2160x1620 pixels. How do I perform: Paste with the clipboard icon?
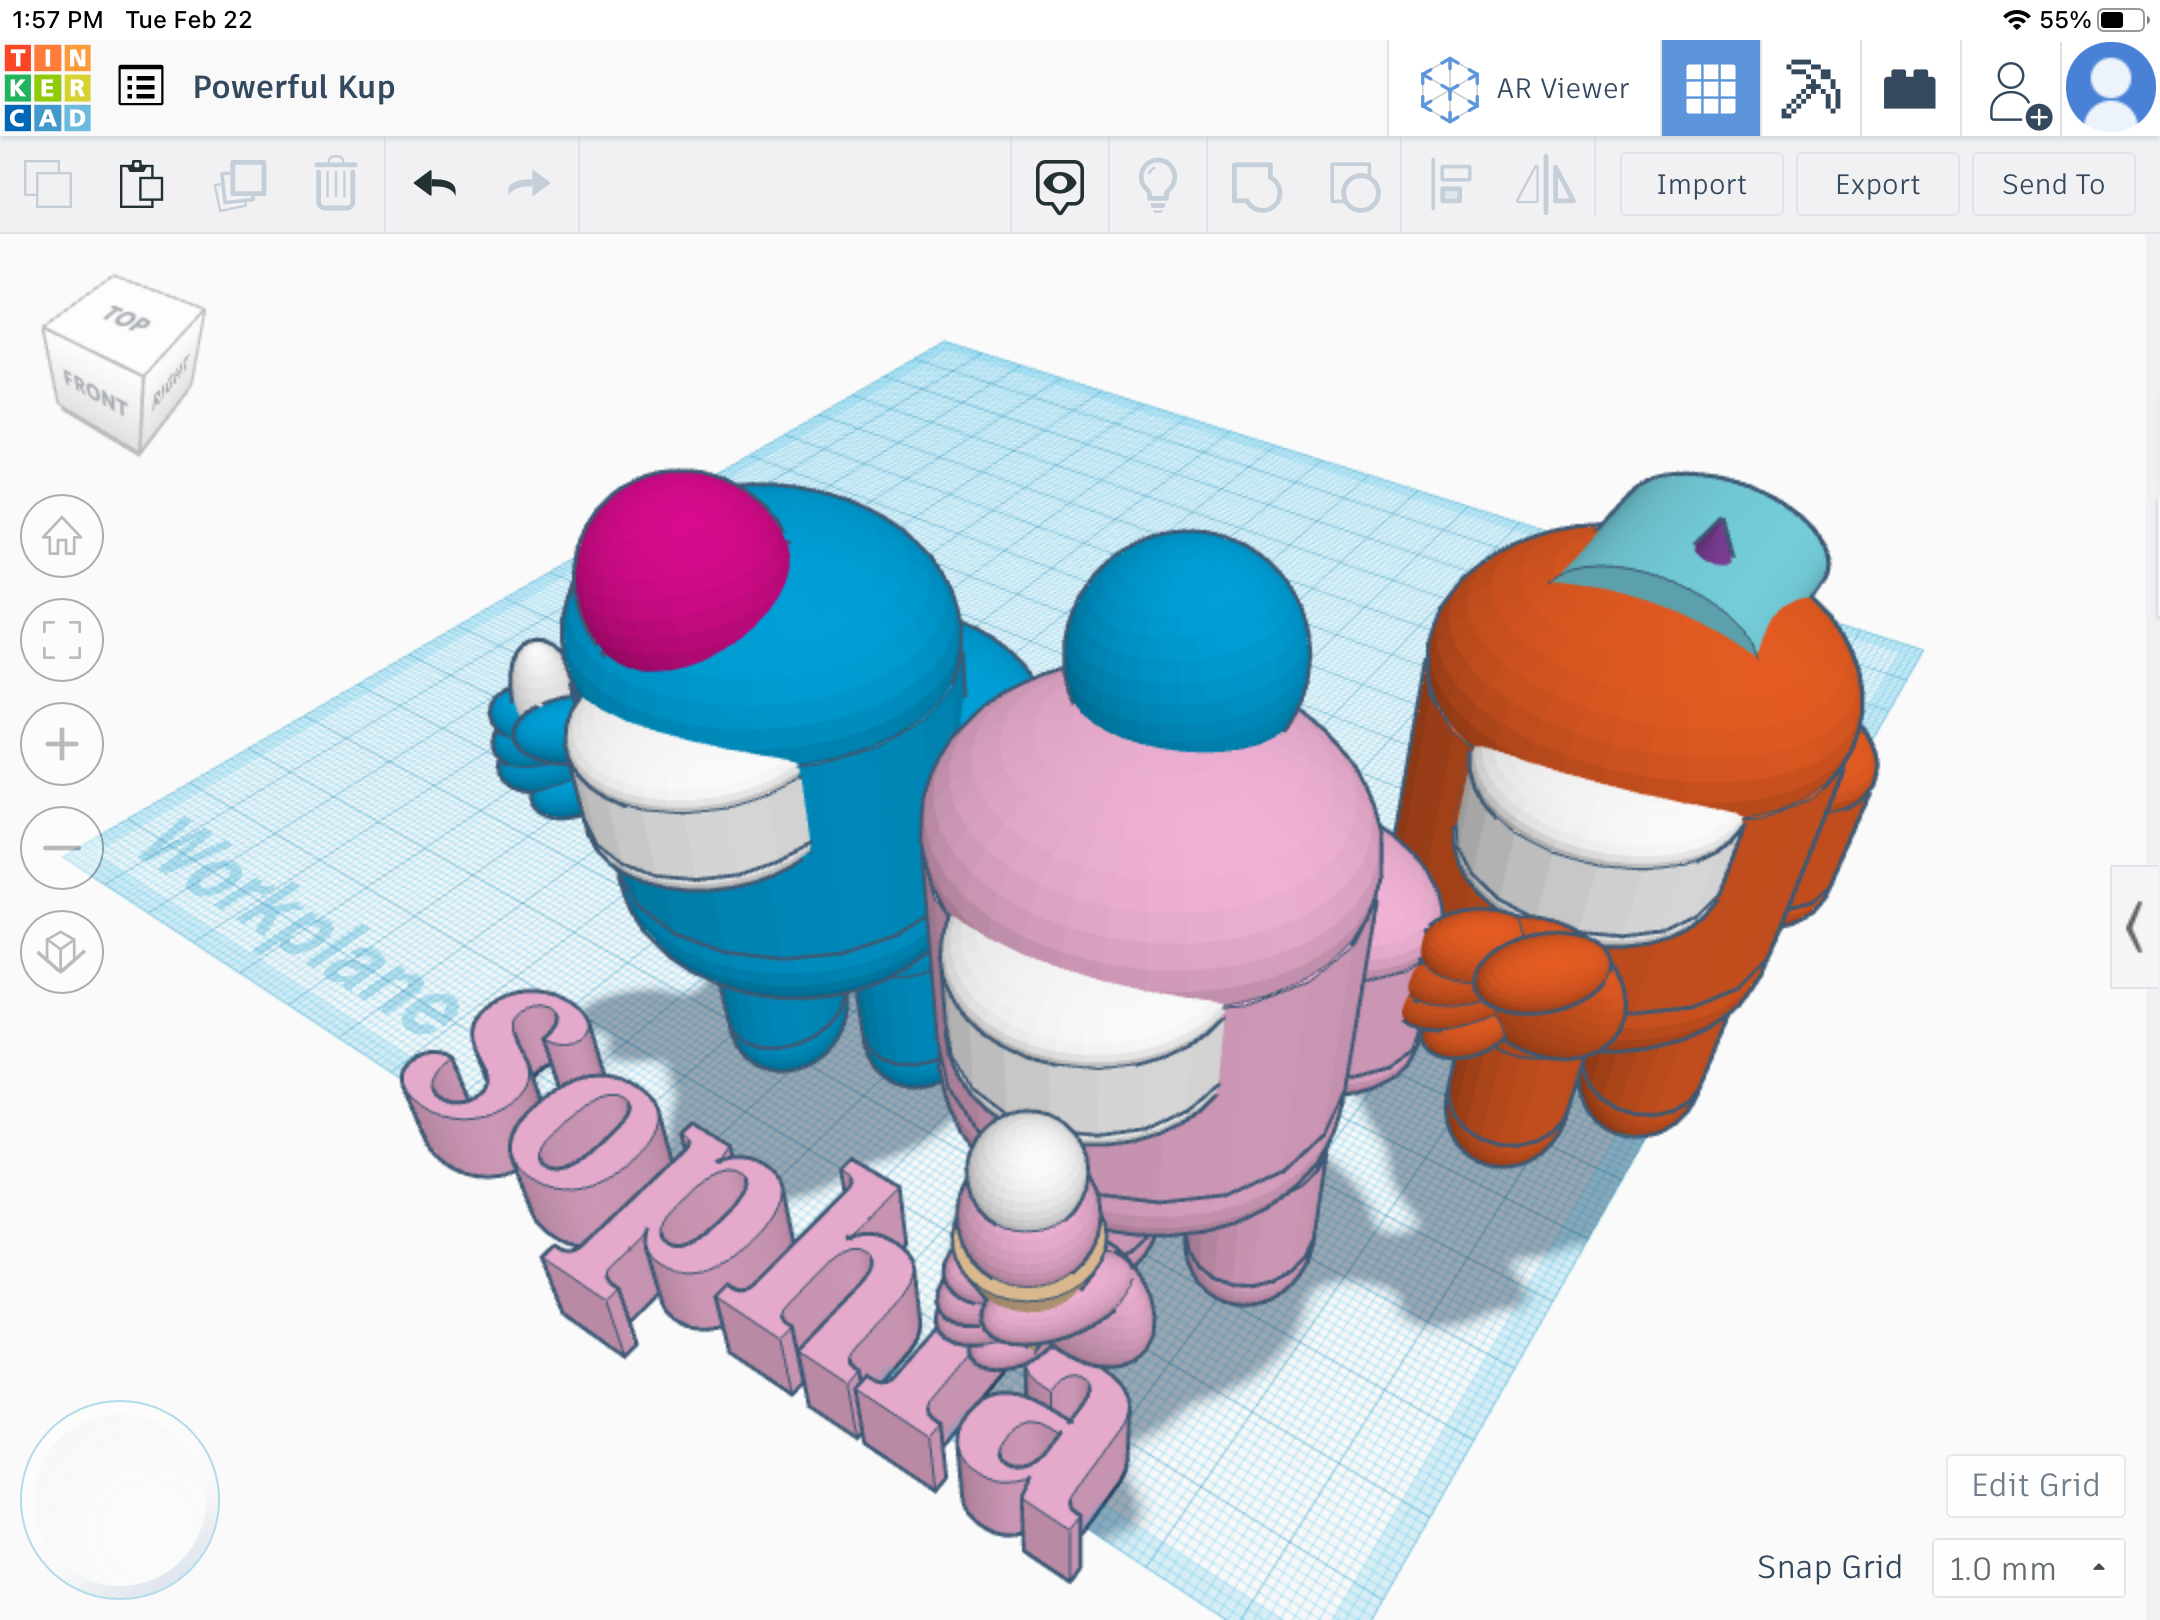[x=141, y=184]
